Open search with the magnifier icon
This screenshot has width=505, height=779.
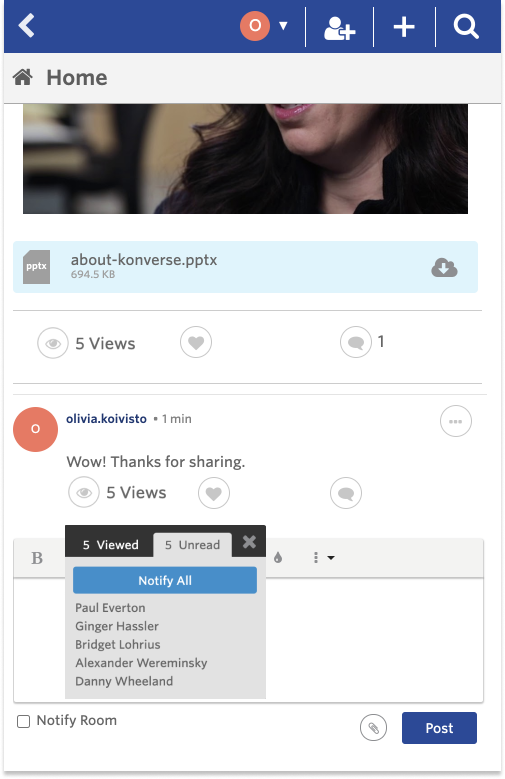tap(466, 26)
